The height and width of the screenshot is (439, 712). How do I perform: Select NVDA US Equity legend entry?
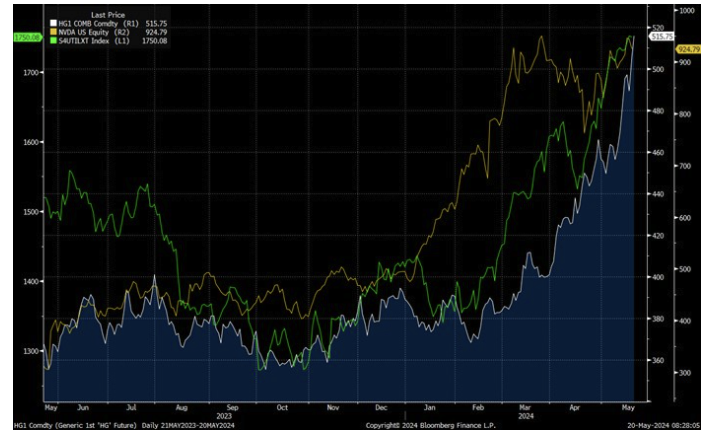[87, 32]
